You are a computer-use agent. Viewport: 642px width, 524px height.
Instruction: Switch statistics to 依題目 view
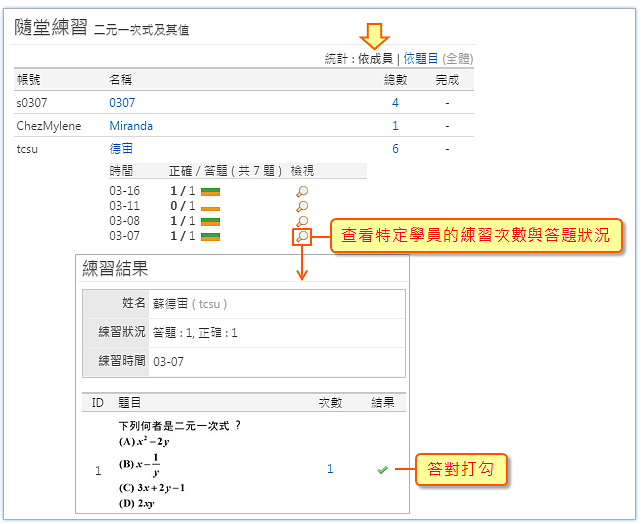tap(420, 59)
